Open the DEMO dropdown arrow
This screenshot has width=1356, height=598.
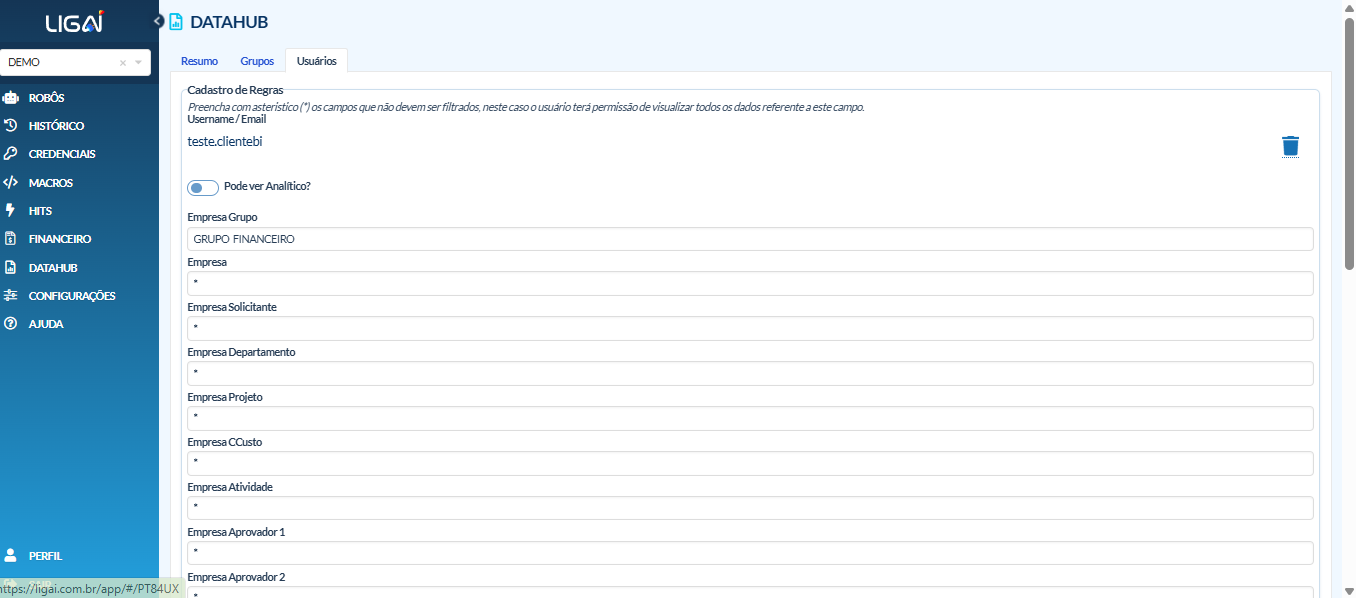[139, 62]
